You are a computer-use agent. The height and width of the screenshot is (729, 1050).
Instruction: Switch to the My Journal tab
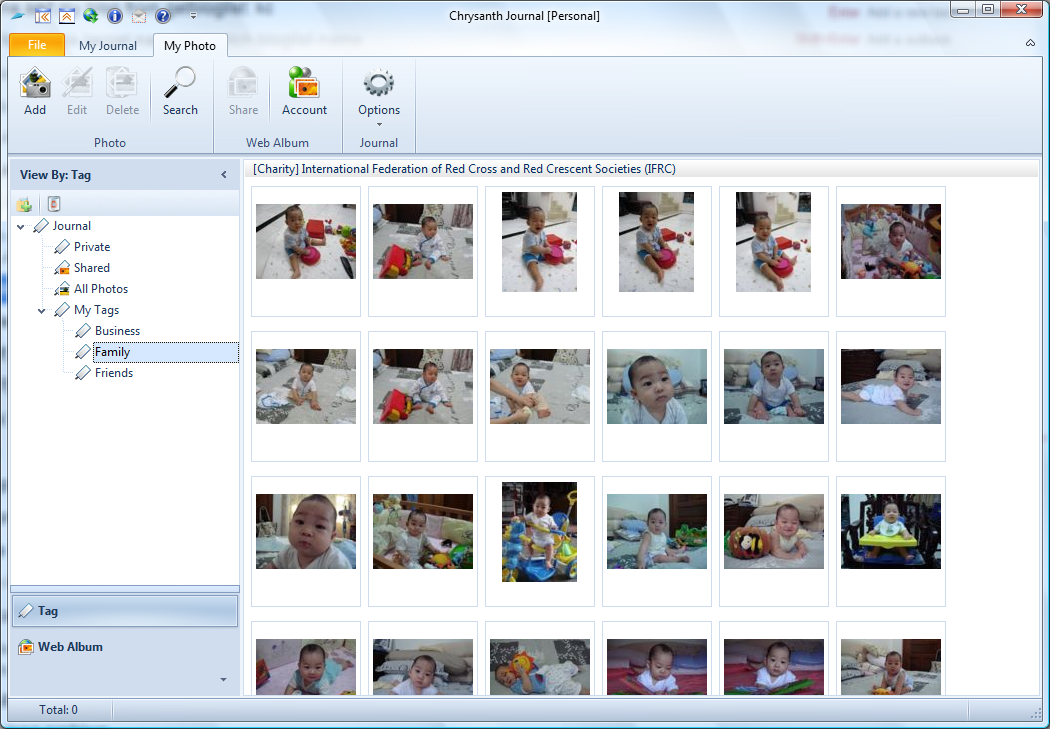pos(108,46)
